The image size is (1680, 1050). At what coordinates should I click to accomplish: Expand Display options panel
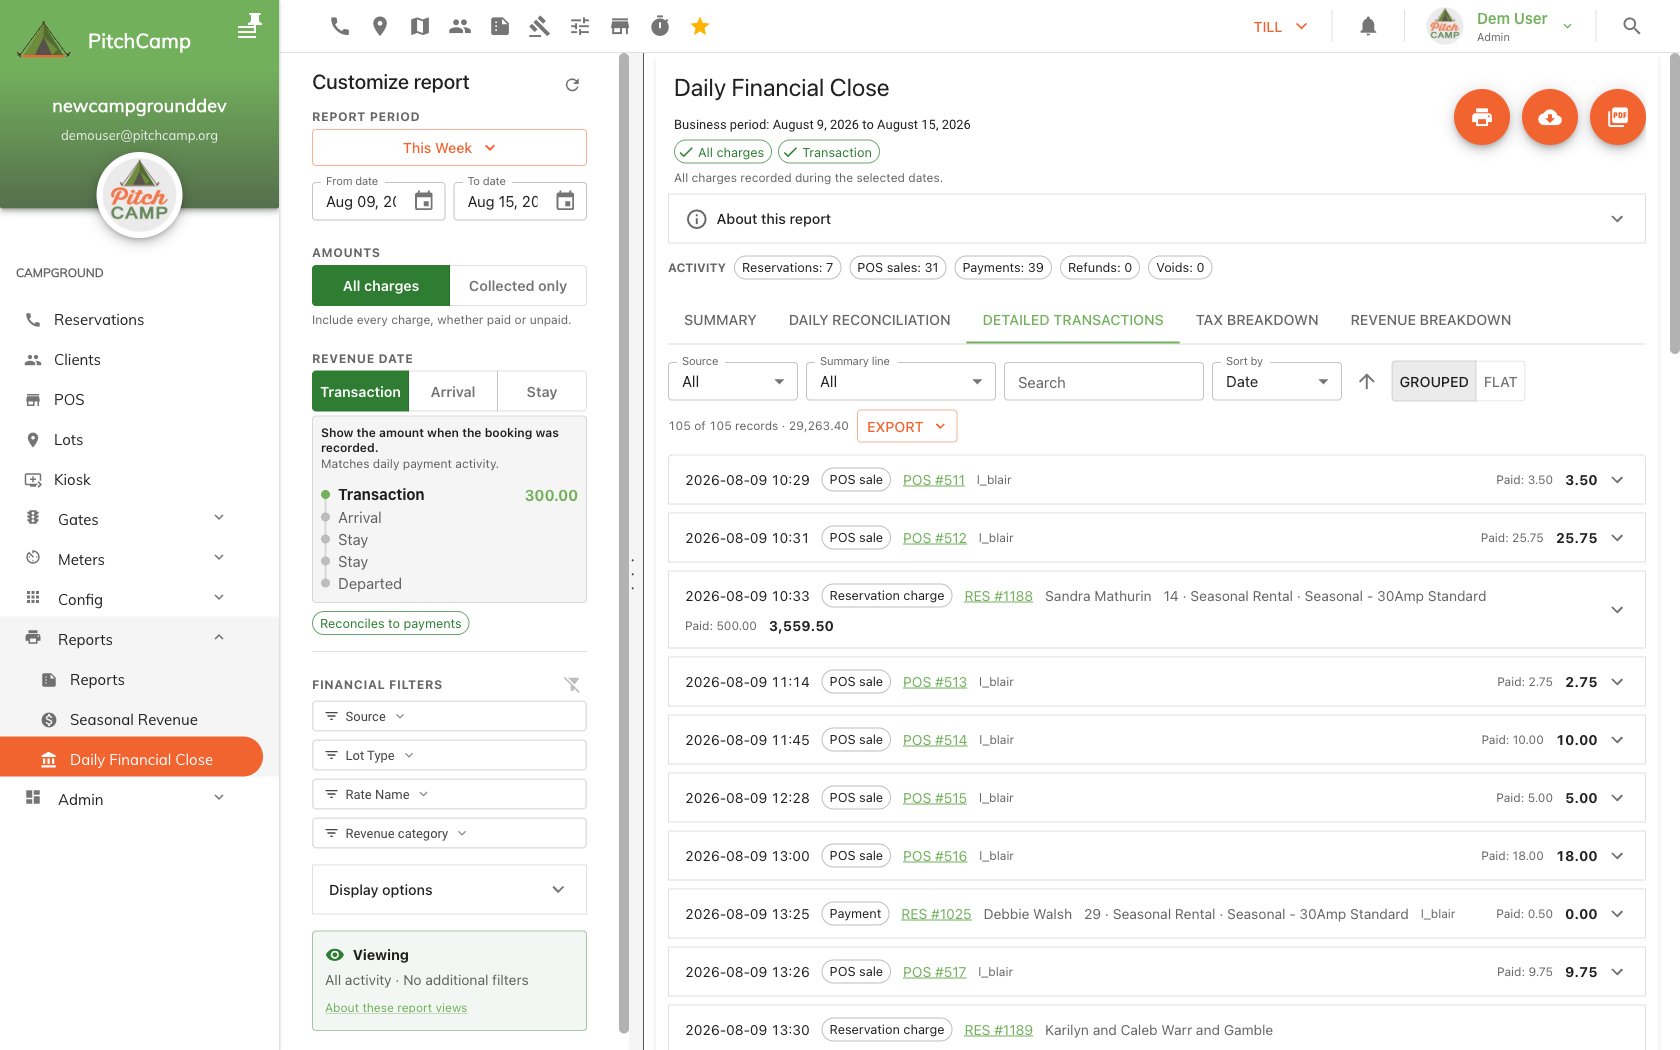[x=449, y=890]
